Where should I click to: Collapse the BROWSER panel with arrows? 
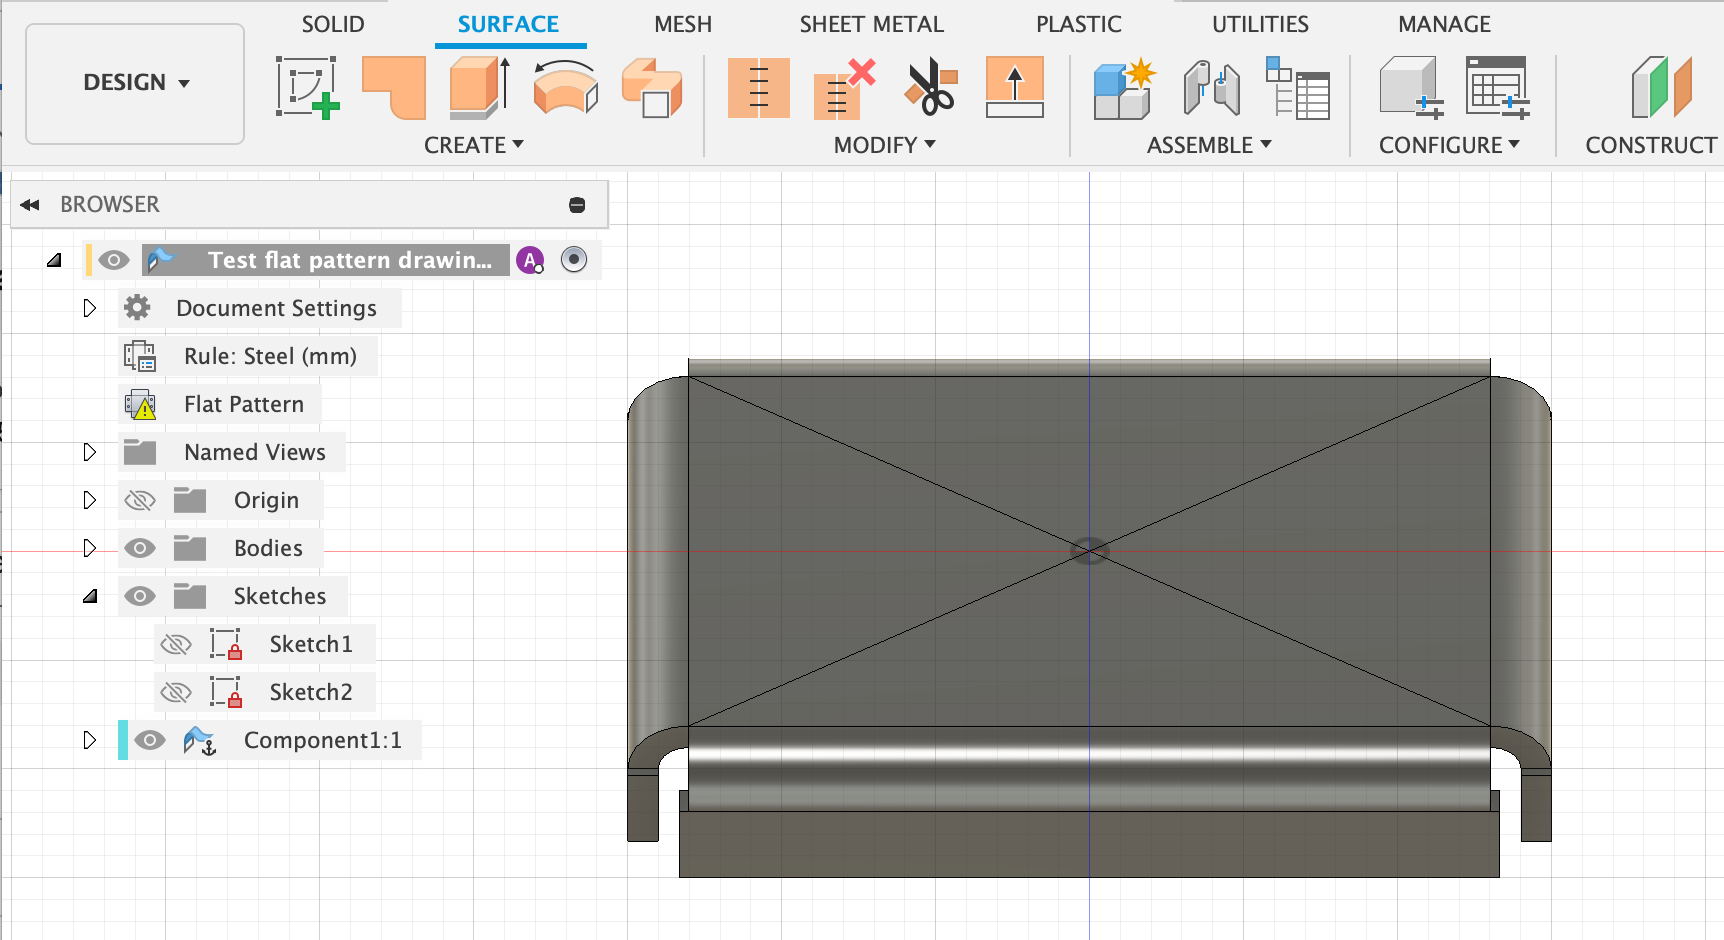pyautogui.click(x=30, y=205)
